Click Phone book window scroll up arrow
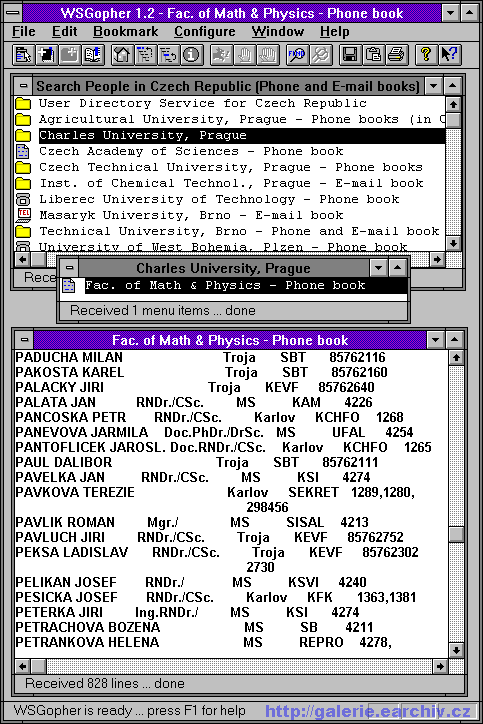Viewport: 483px width, 724px height. (456, 357)
